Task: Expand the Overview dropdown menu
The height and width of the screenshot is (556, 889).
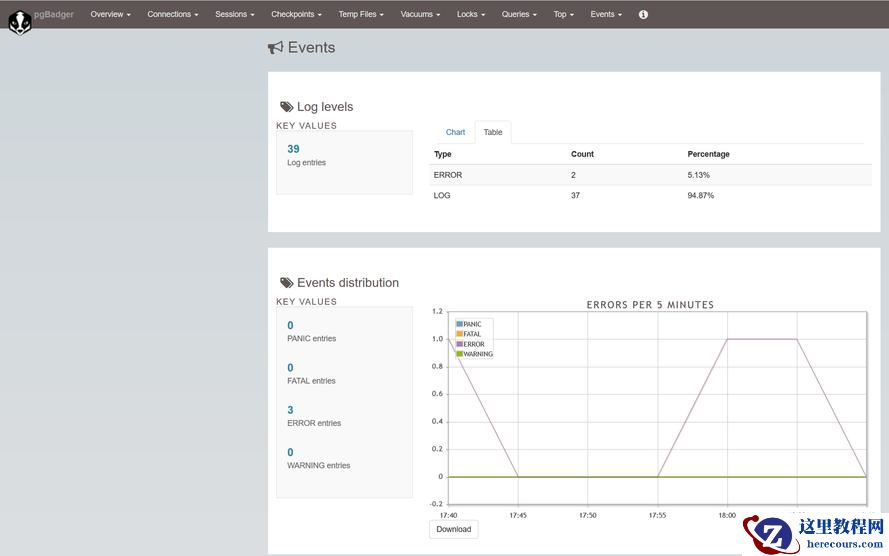Action: tap(110, 15)
